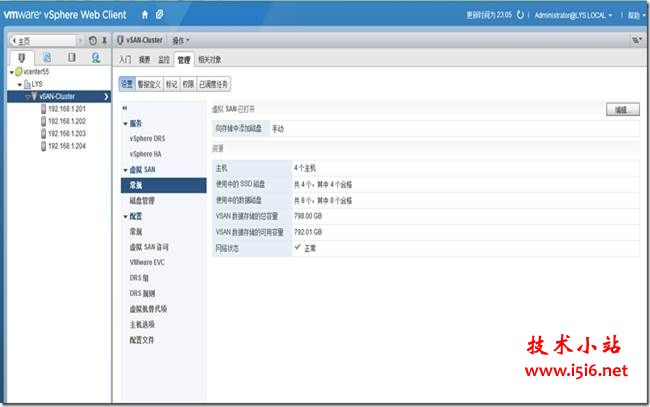Open 配置文件 settings
The width and height of the screenshot is (650, 407).
pyautogui.click(x=142, y=340)
